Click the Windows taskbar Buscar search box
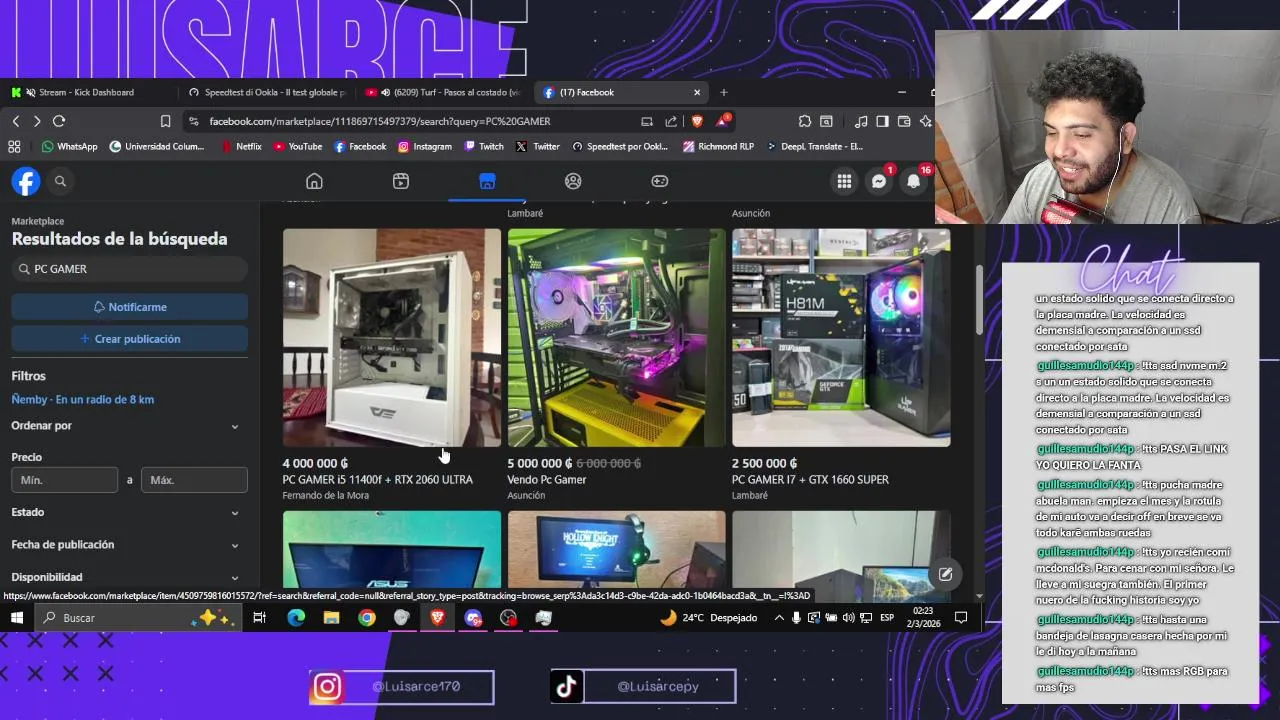The image size is (1280, 720). pos(140,618)
